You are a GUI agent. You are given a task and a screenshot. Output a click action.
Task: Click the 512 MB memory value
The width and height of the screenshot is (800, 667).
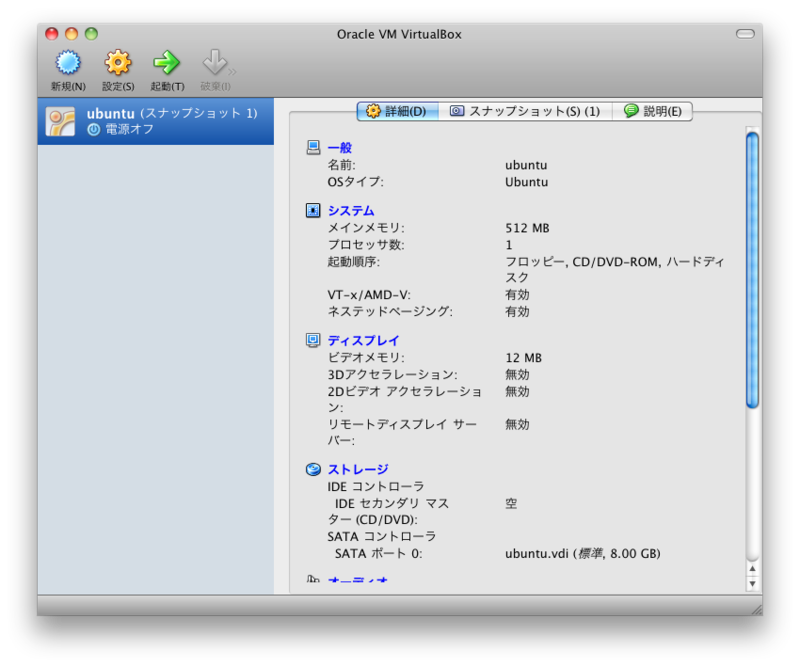[527, 228]
